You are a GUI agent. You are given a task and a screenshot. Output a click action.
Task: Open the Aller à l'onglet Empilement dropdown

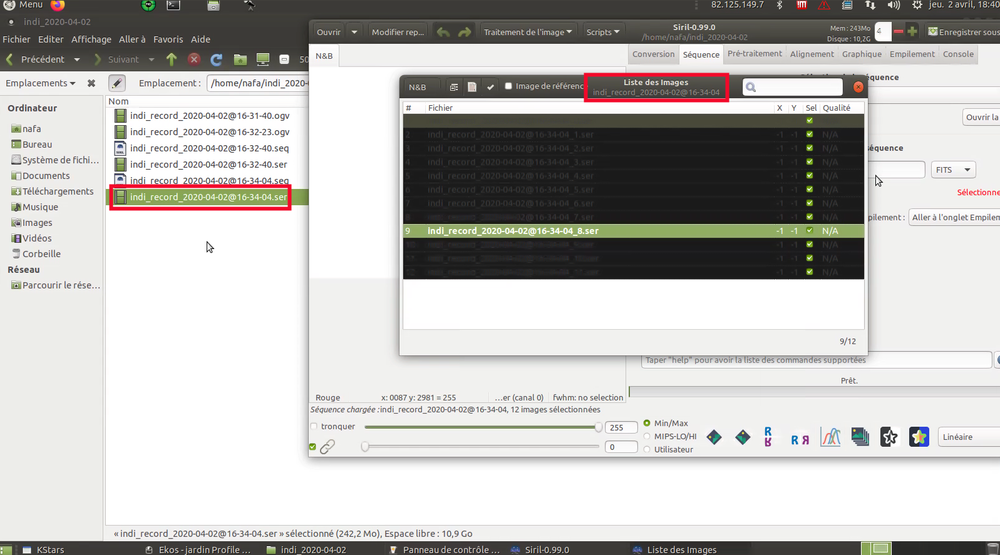pos(954,218)
